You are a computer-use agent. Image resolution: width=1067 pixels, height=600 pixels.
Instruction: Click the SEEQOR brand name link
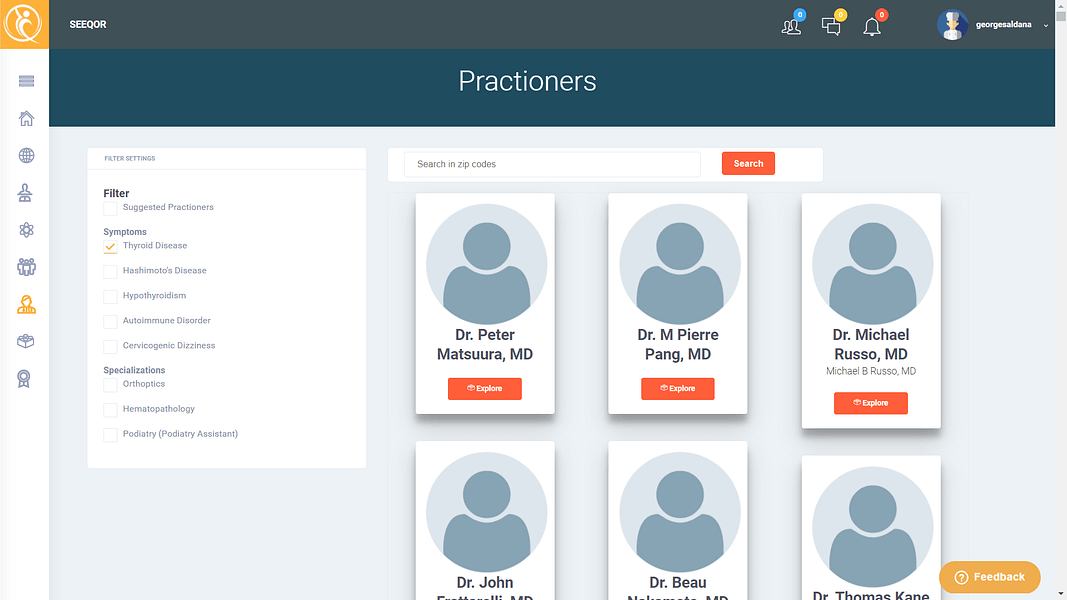click(88, 24)
